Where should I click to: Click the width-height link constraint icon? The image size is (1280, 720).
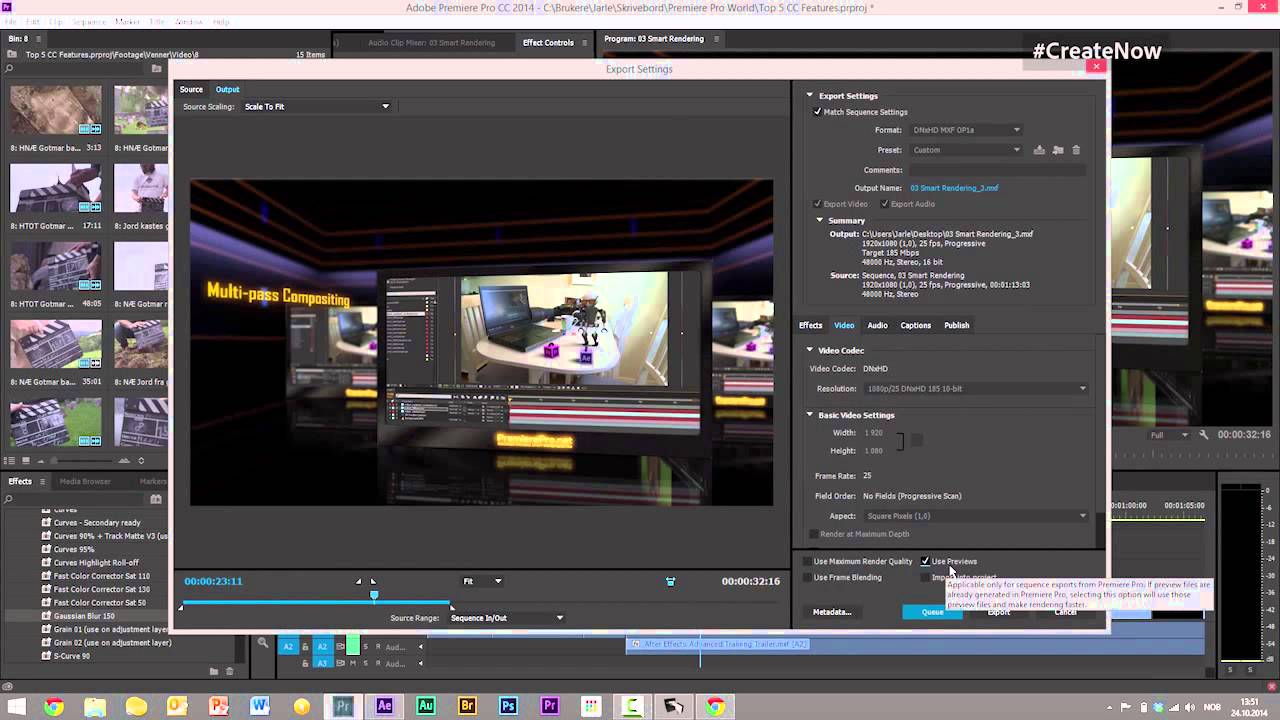click(x=900, y=441)
